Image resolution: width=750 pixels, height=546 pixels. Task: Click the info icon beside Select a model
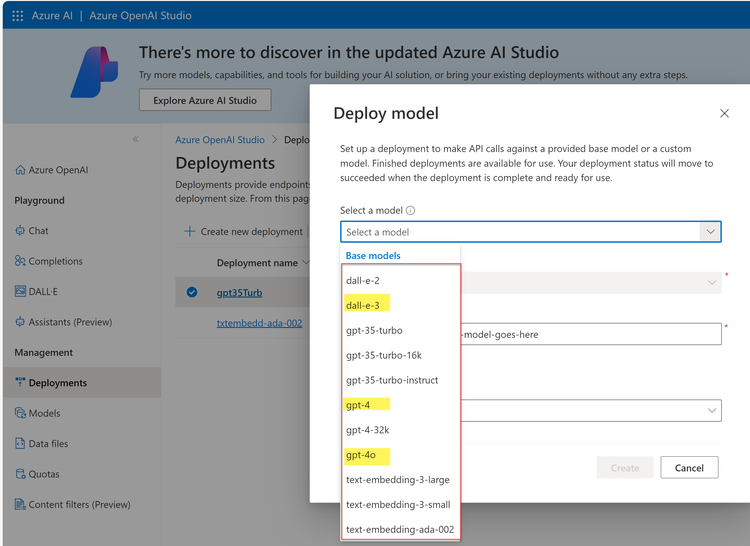[411, 211]
